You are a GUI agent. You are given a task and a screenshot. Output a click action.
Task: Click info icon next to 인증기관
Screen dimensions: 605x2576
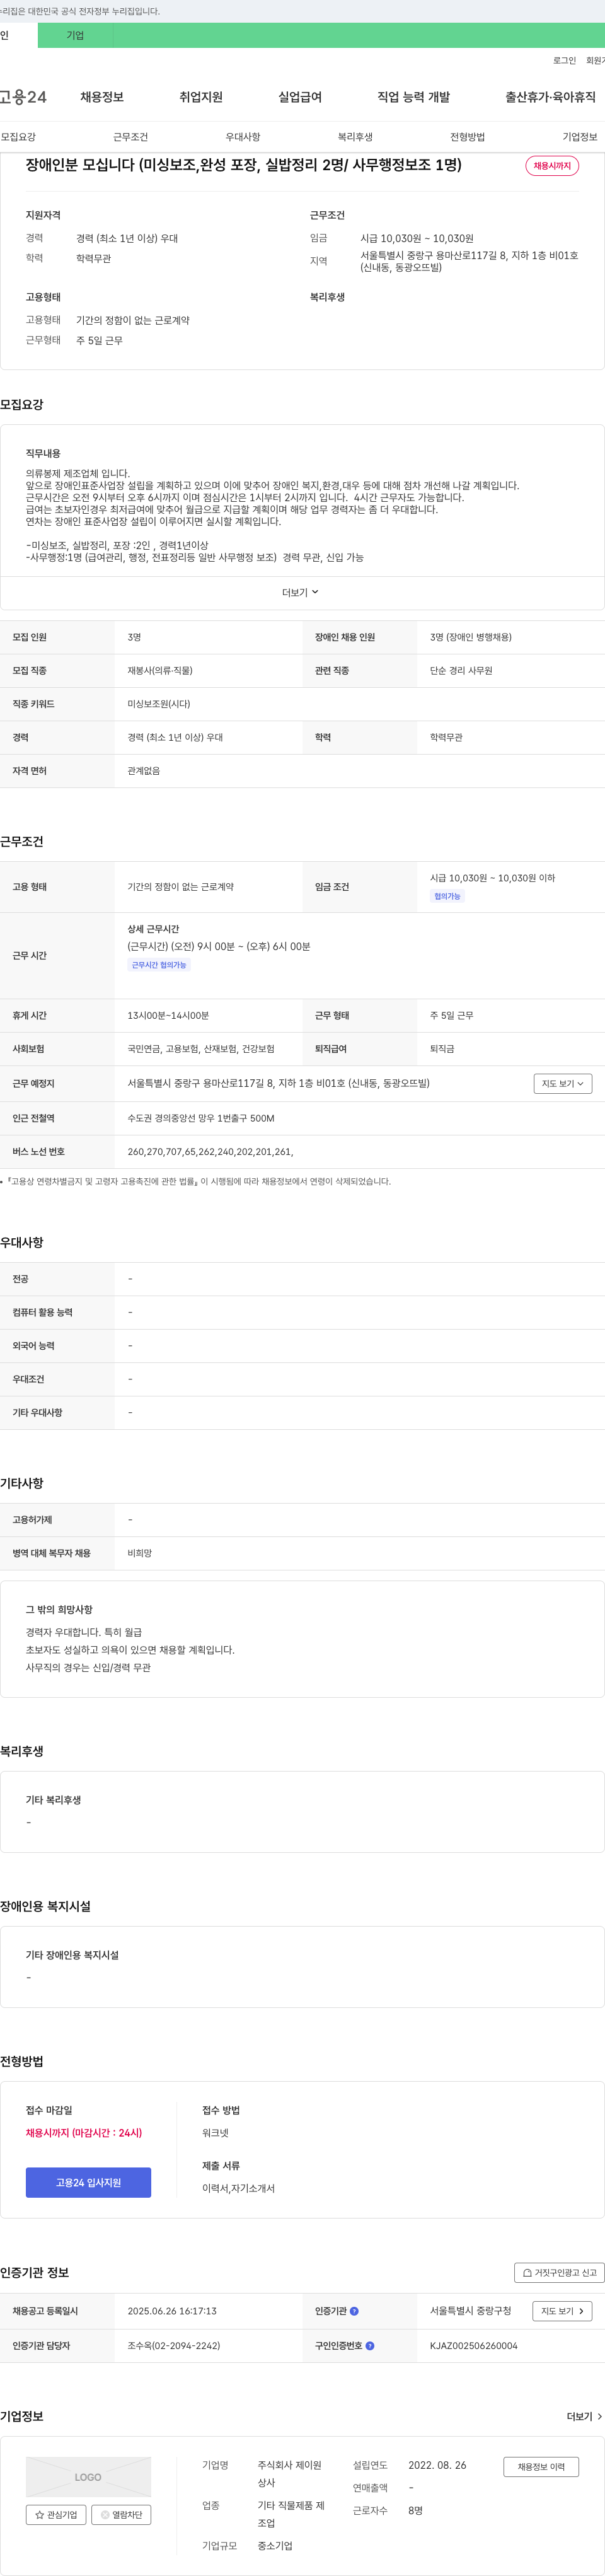click(354, 2311)
